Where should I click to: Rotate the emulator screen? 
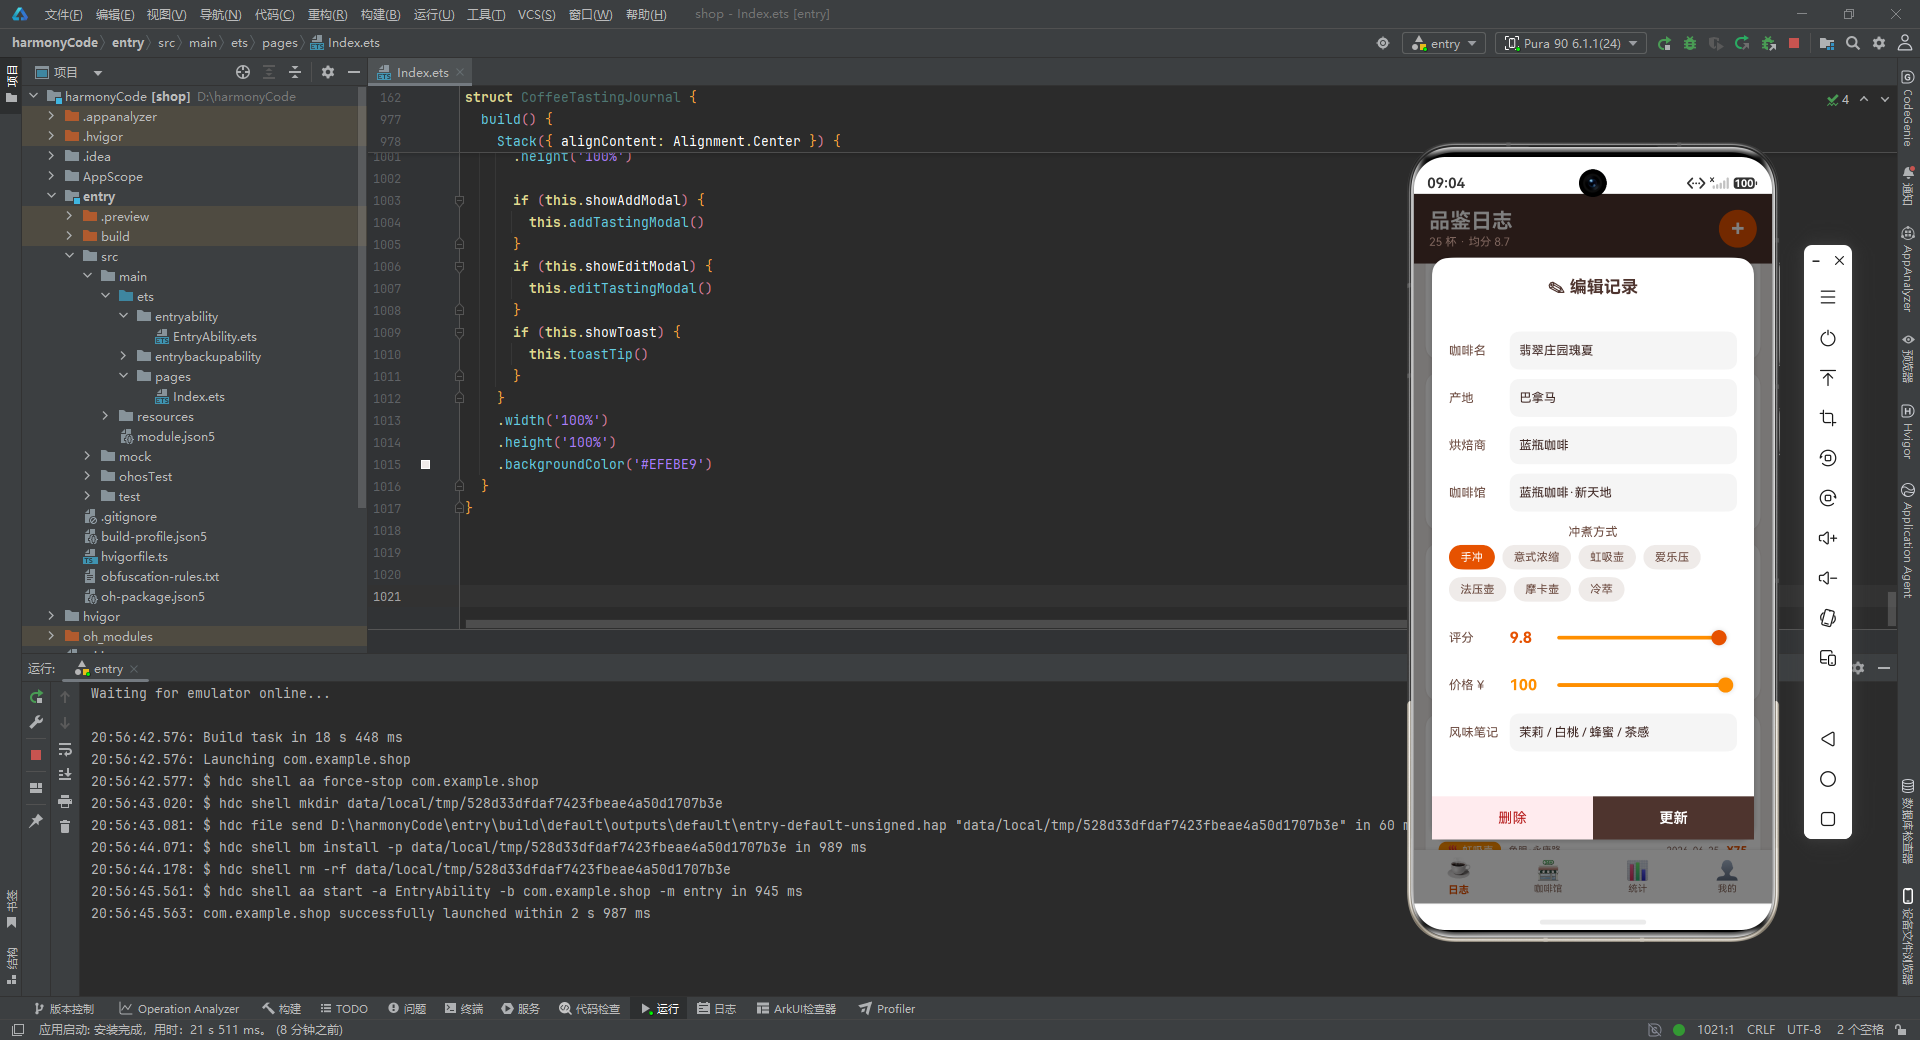[x=1828, y=618]
